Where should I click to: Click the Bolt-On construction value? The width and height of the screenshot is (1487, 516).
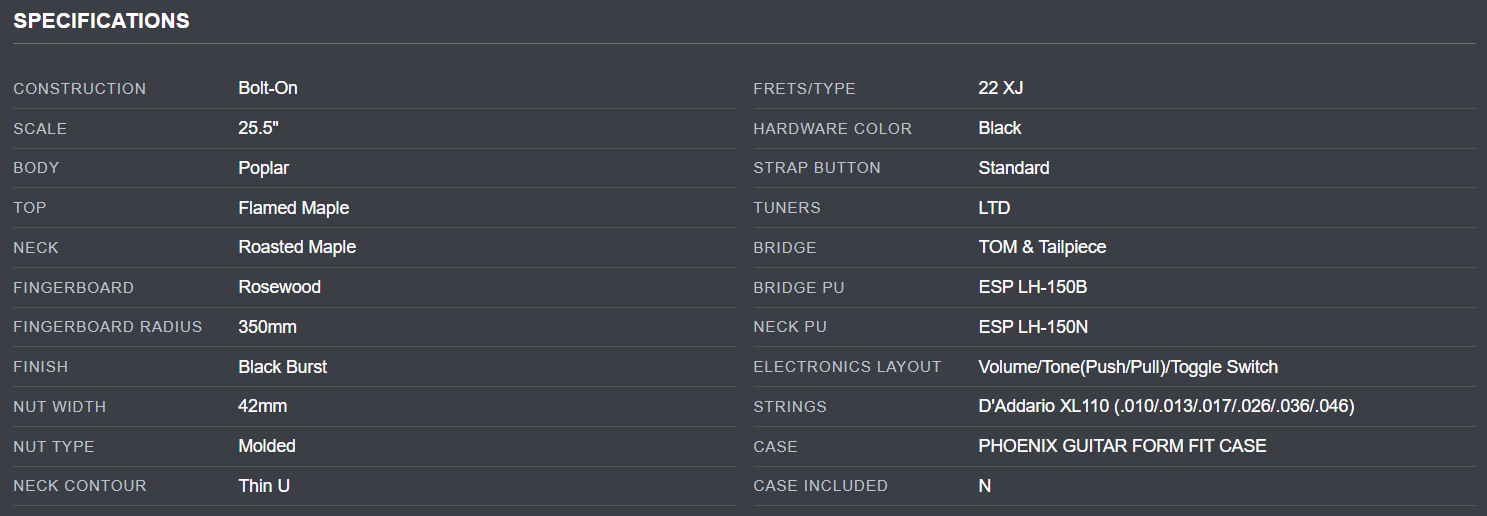tap(268, 88)
